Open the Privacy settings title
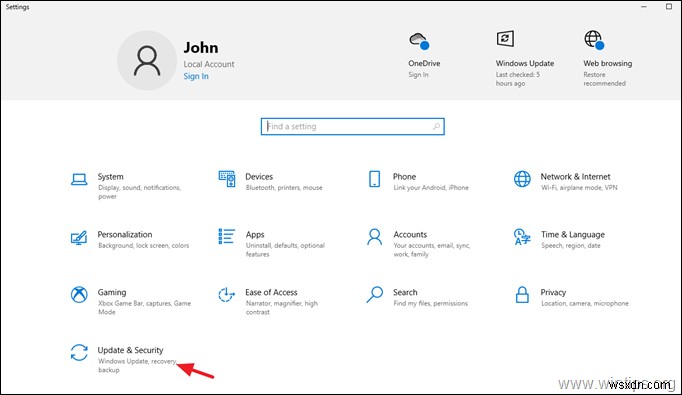Screen dimensions: 682x395 point(553,292)
